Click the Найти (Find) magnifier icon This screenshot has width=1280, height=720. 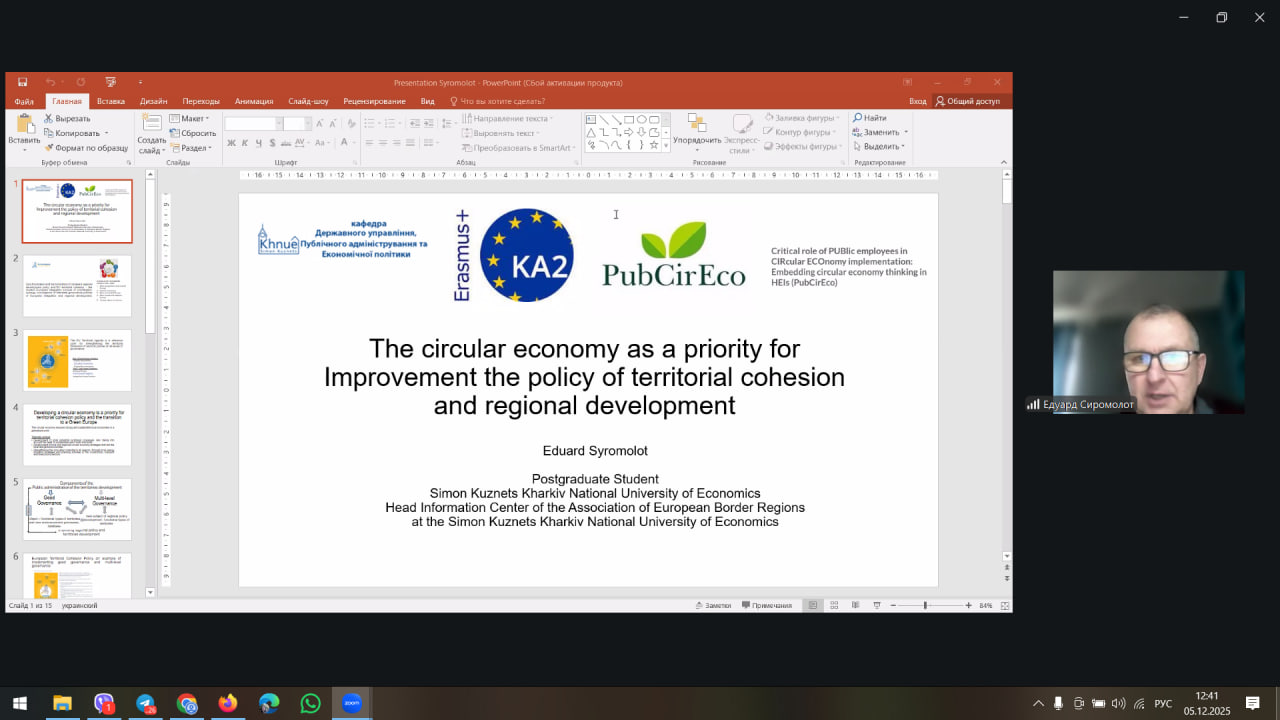click(858, 118)
